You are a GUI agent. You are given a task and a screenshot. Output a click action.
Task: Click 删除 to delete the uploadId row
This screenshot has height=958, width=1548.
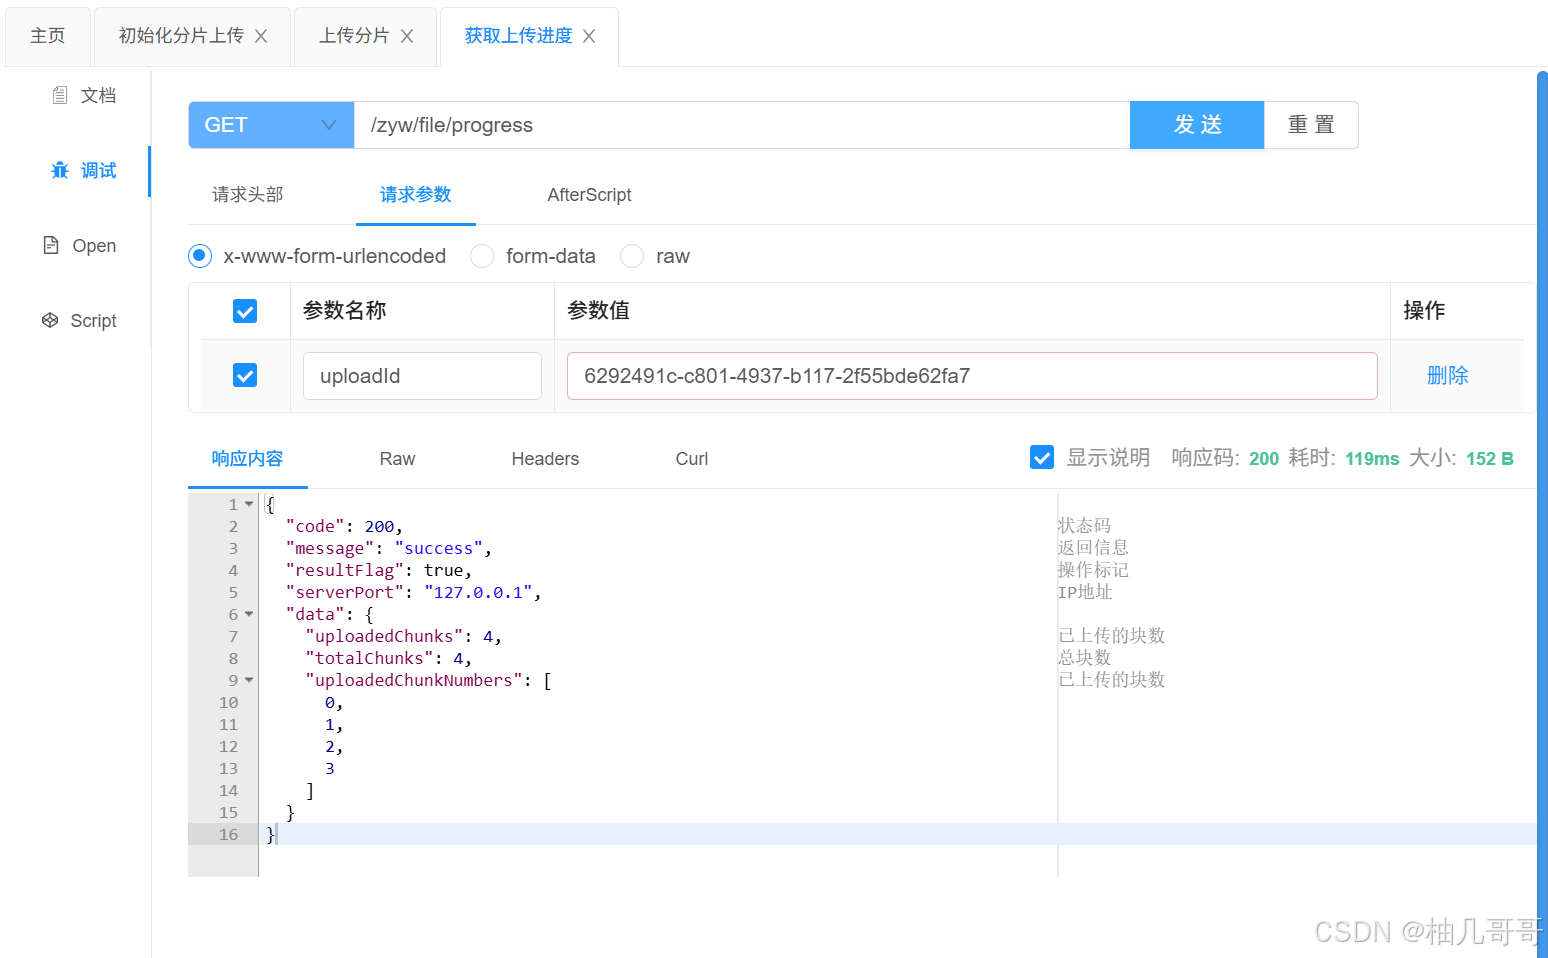tap(1448, 375)
